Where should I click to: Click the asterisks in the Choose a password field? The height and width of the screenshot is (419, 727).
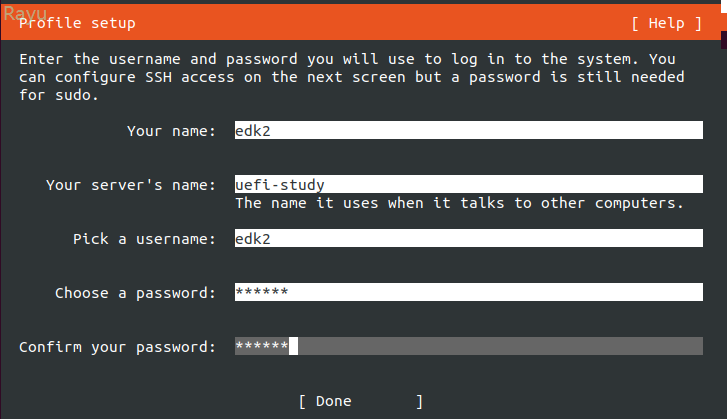point(261,293)
